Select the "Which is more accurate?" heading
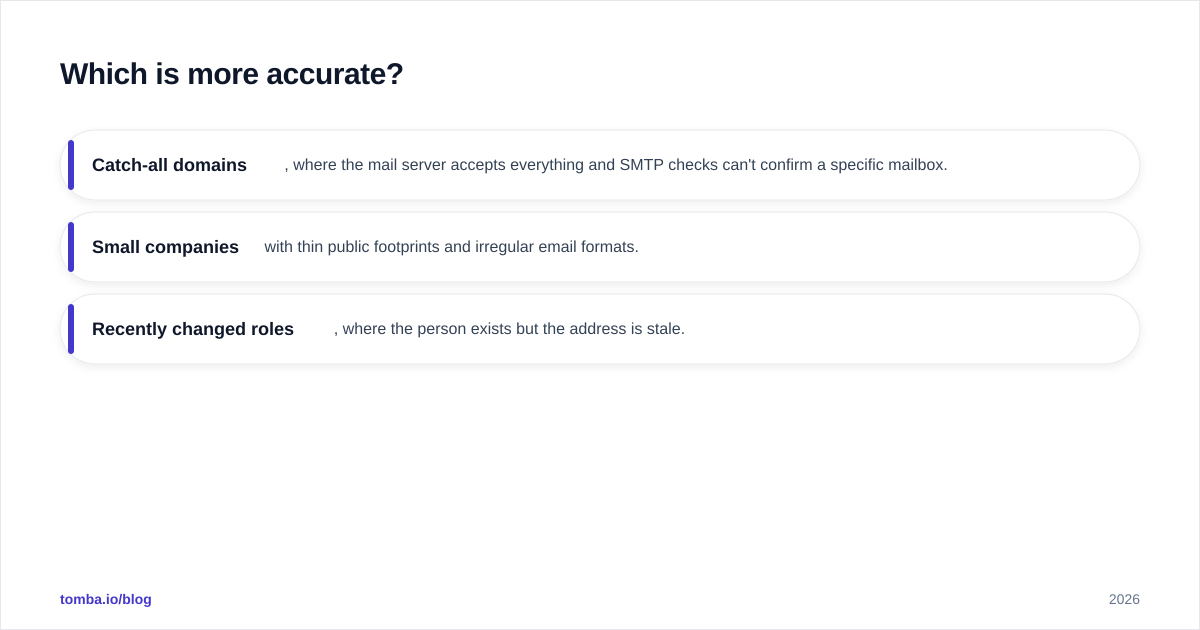This screenshot has width=1200, height=630. pyautogui.click(x=232, y=74)
